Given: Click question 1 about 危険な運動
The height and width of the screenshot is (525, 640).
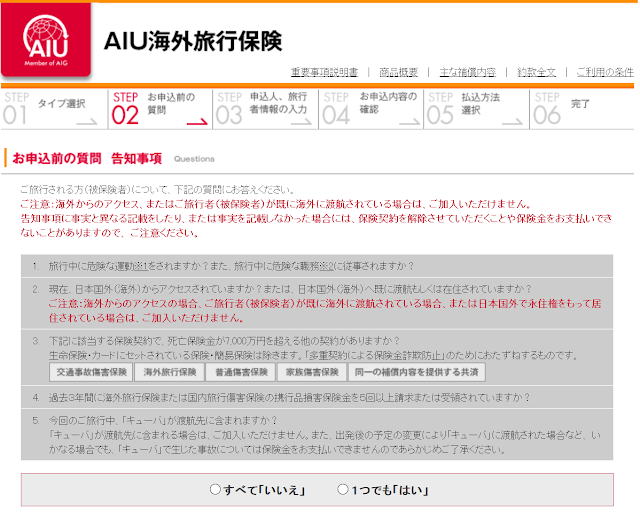Looking at the screenshot, I should [x=317, y=266].
